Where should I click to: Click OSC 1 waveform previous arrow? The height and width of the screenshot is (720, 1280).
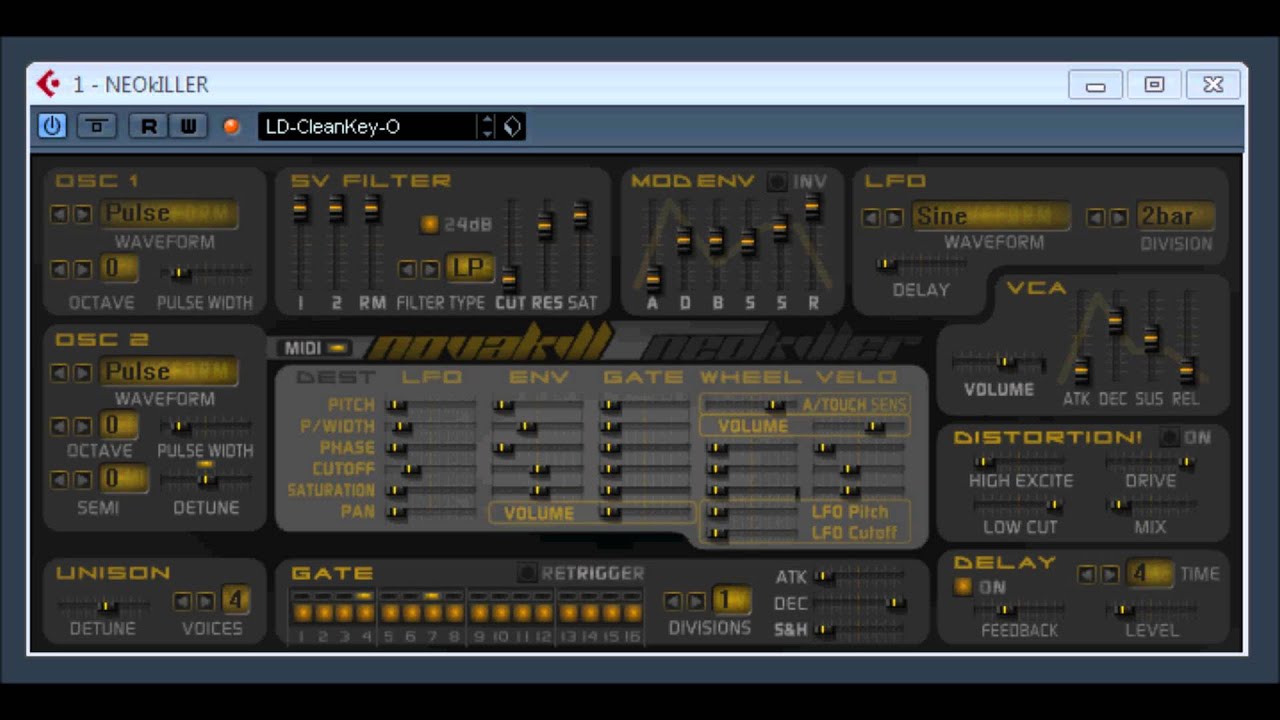tap(60, 215)
